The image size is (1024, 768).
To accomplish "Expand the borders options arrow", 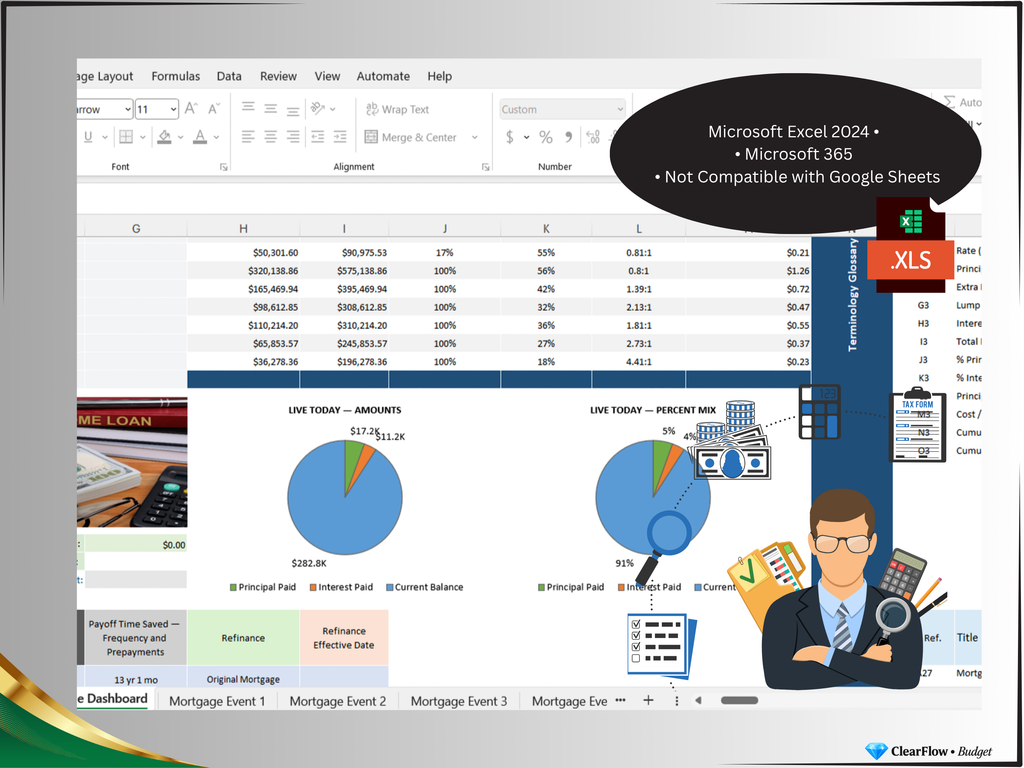I will coord(142,137).
